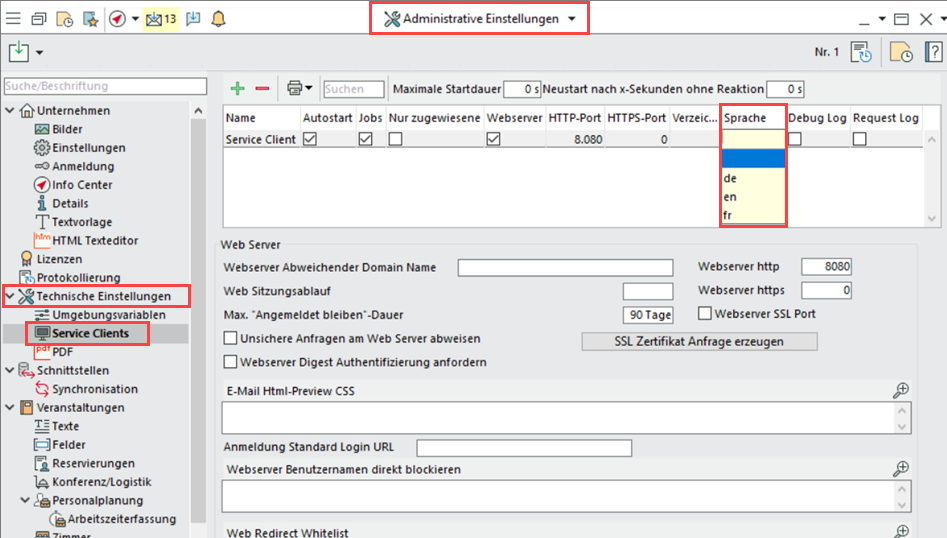Click SSL Zertifikat Anfrage erzeugen button
The width and height of the screenshot is (947, 538).
point(699,341)
